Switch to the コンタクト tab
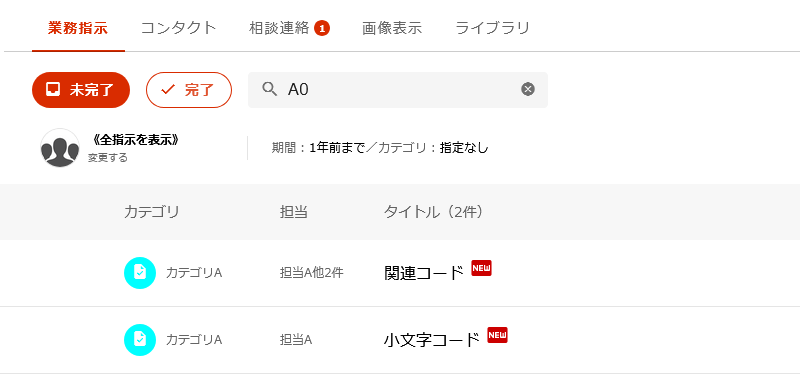 [179, 28]
